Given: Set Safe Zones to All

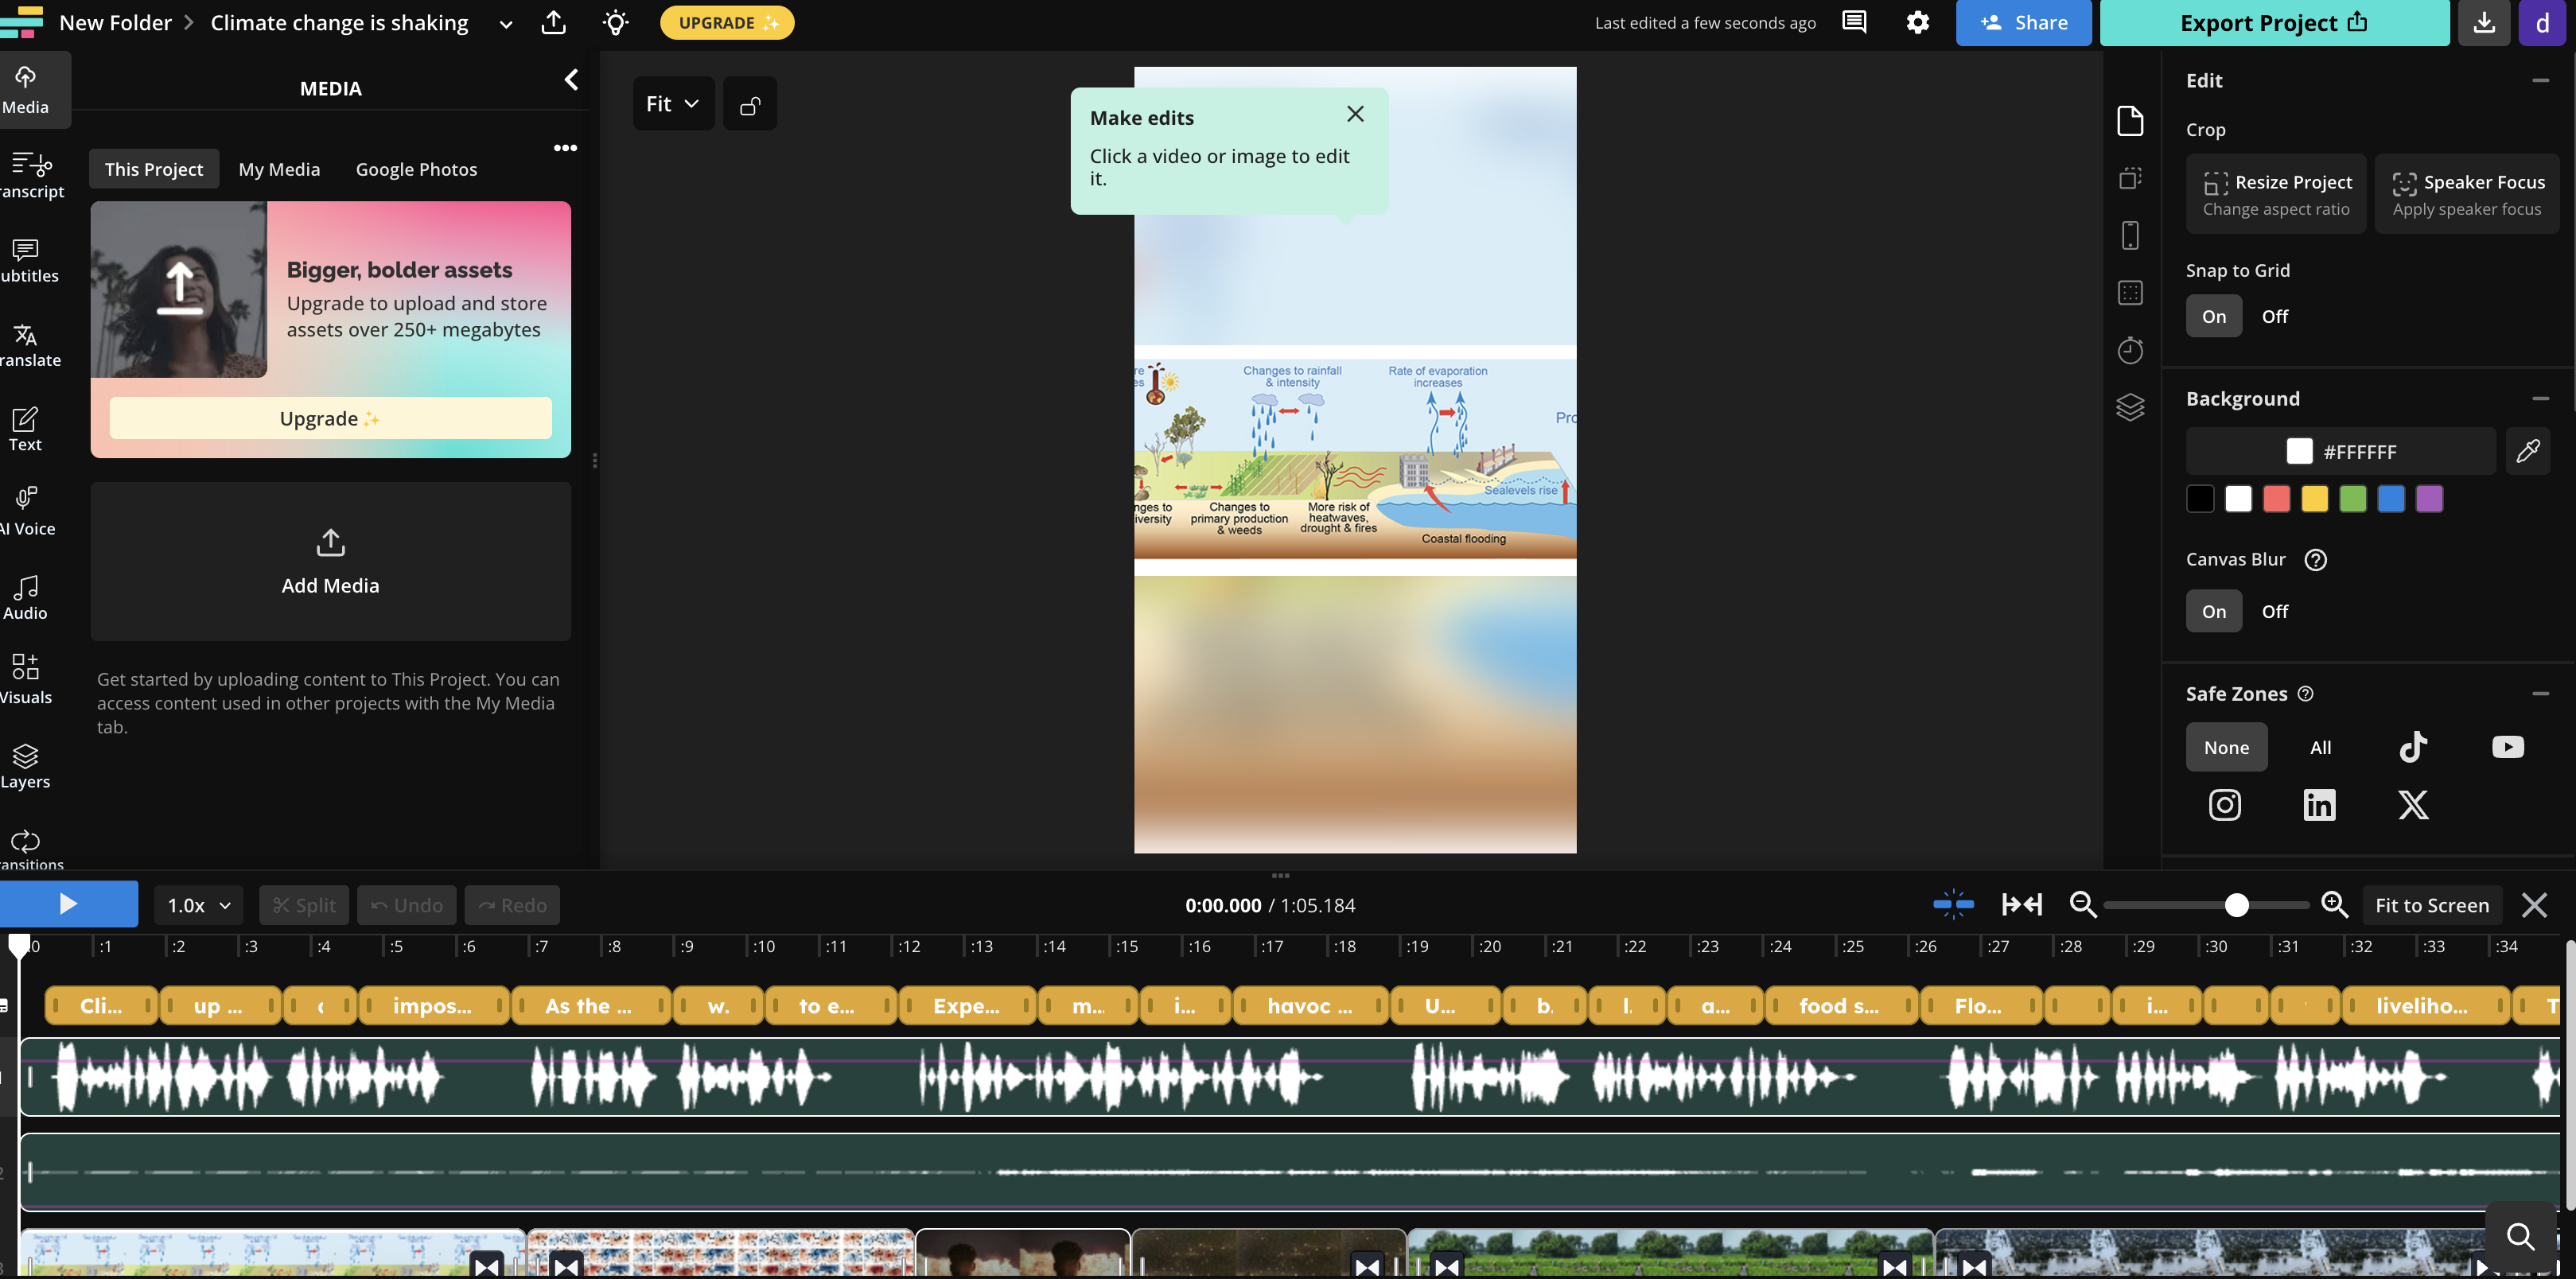Looking at the screenshot, I should click(2321, 747).
